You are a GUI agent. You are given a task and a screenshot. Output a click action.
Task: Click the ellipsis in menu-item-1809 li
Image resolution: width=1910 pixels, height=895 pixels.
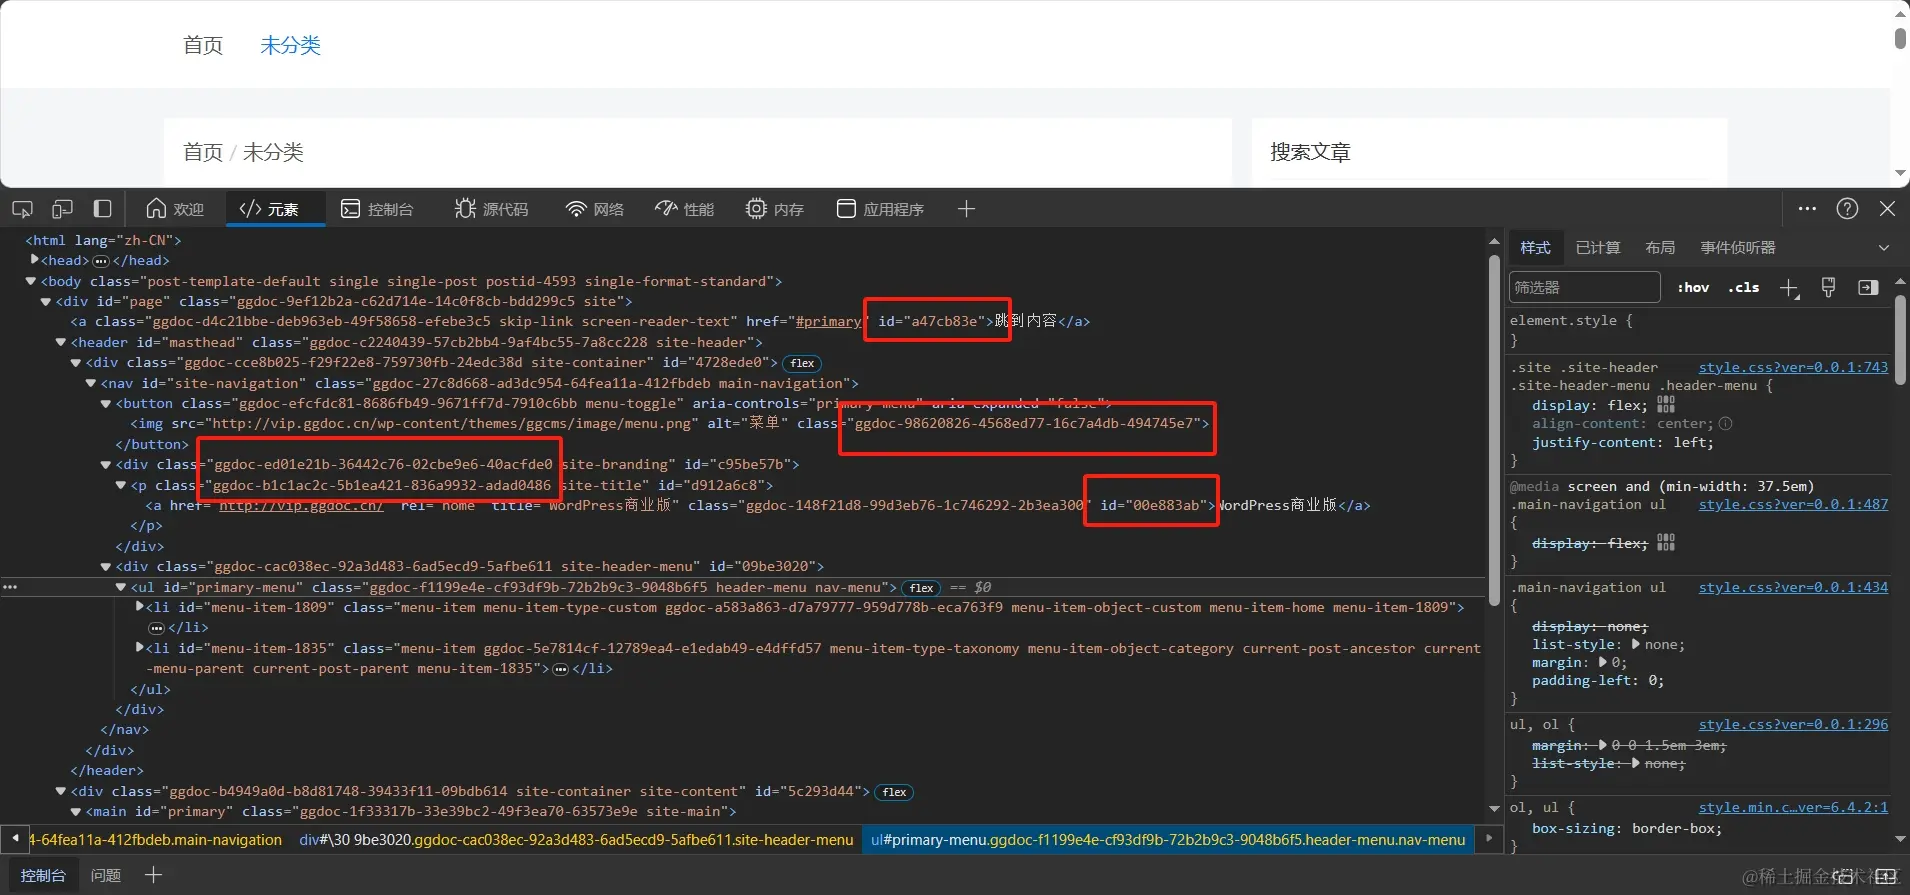click(156, 628)
